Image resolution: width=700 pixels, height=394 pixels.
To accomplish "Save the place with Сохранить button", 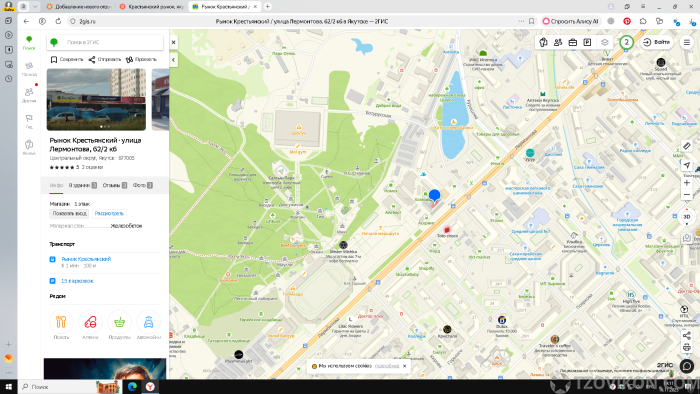I will (x=67, y=59).
